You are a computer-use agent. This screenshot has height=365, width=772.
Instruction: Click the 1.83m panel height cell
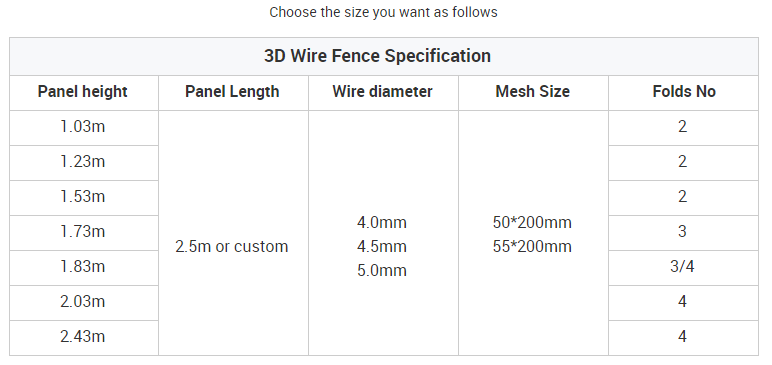click(x=83, y=267)
